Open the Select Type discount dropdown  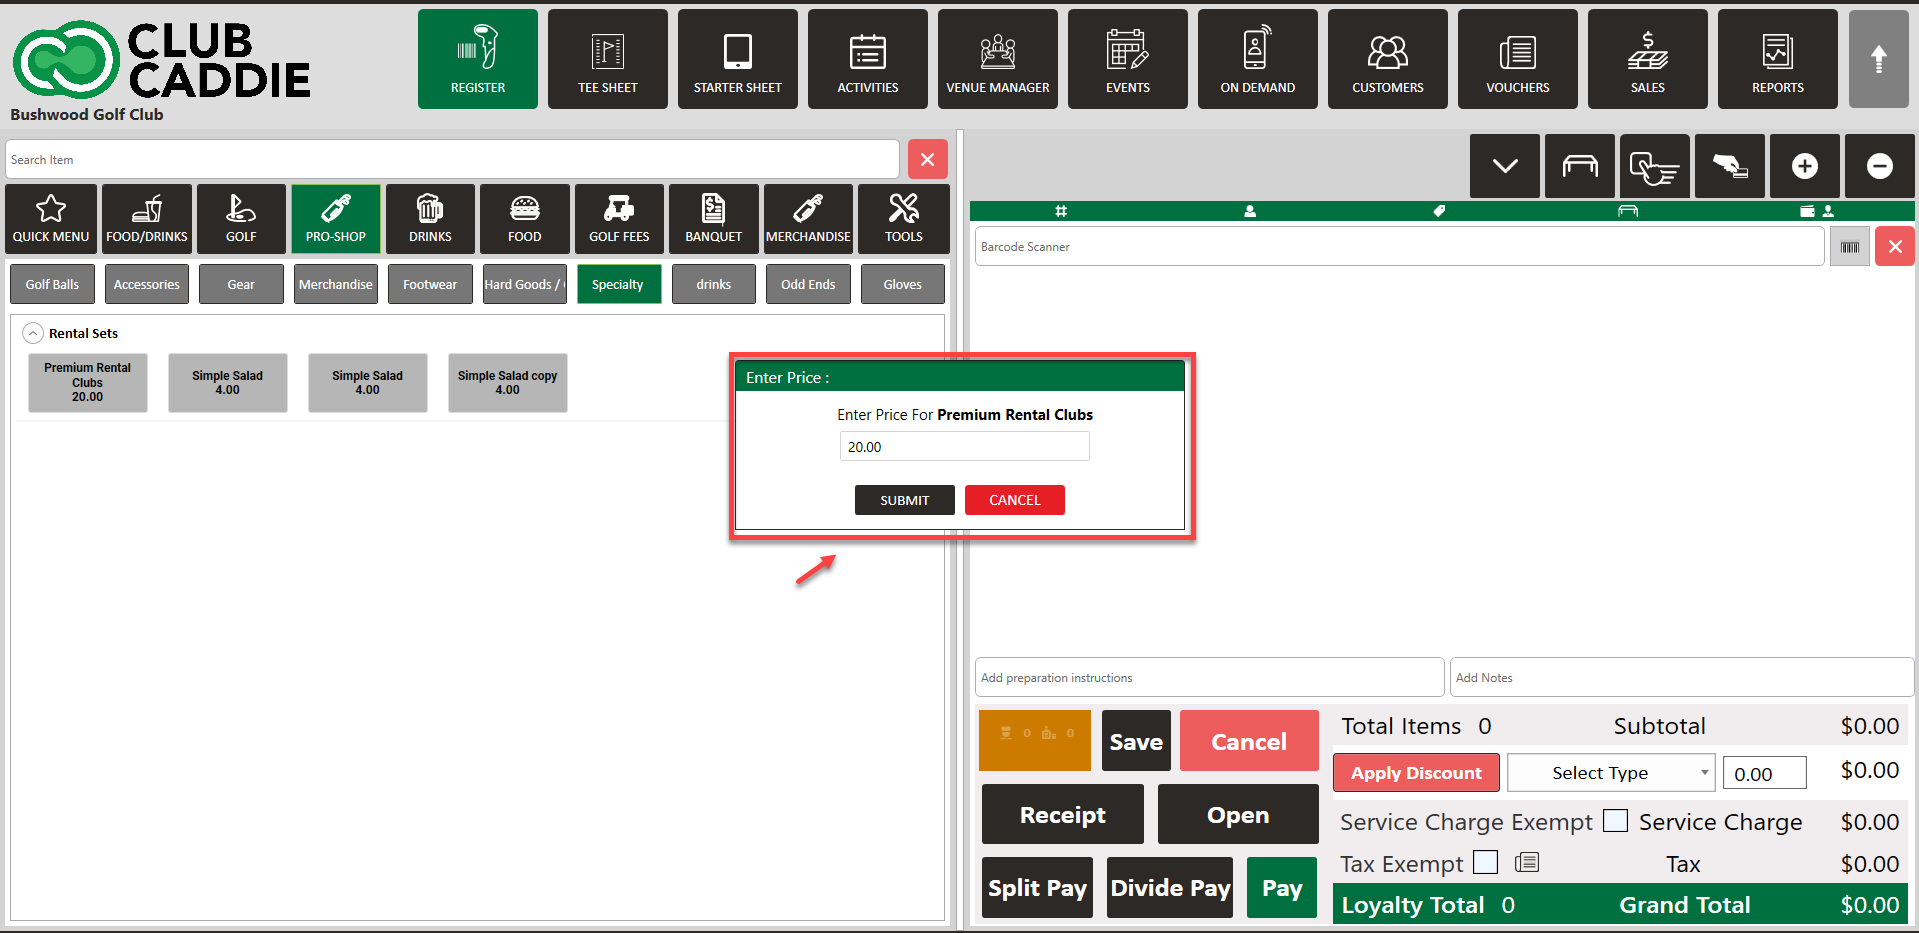click(x=1610, y=773)
